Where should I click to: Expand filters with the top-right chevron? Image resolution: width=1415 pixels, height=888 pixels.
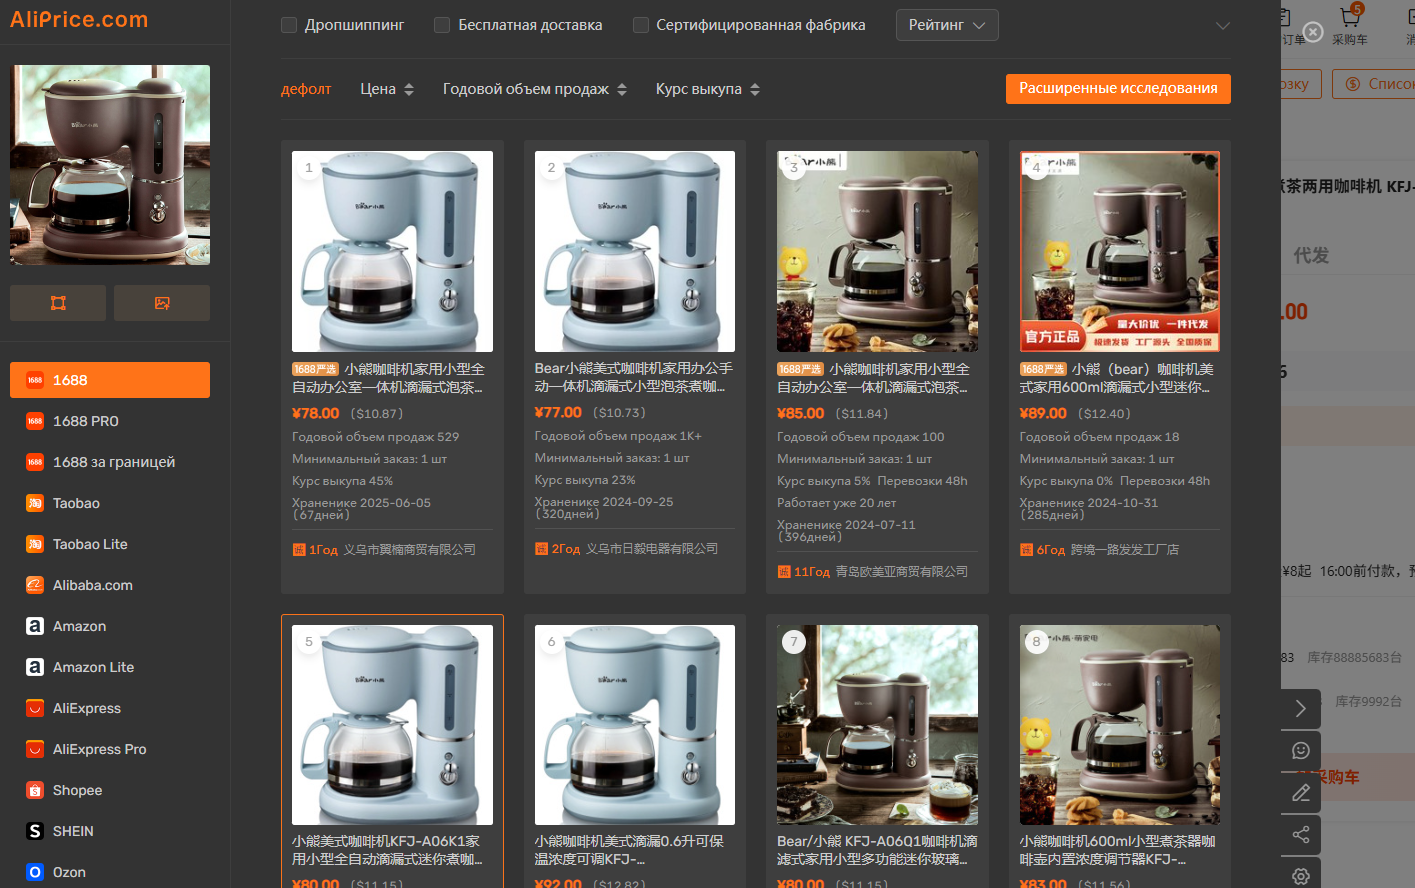click(1222, 26)
